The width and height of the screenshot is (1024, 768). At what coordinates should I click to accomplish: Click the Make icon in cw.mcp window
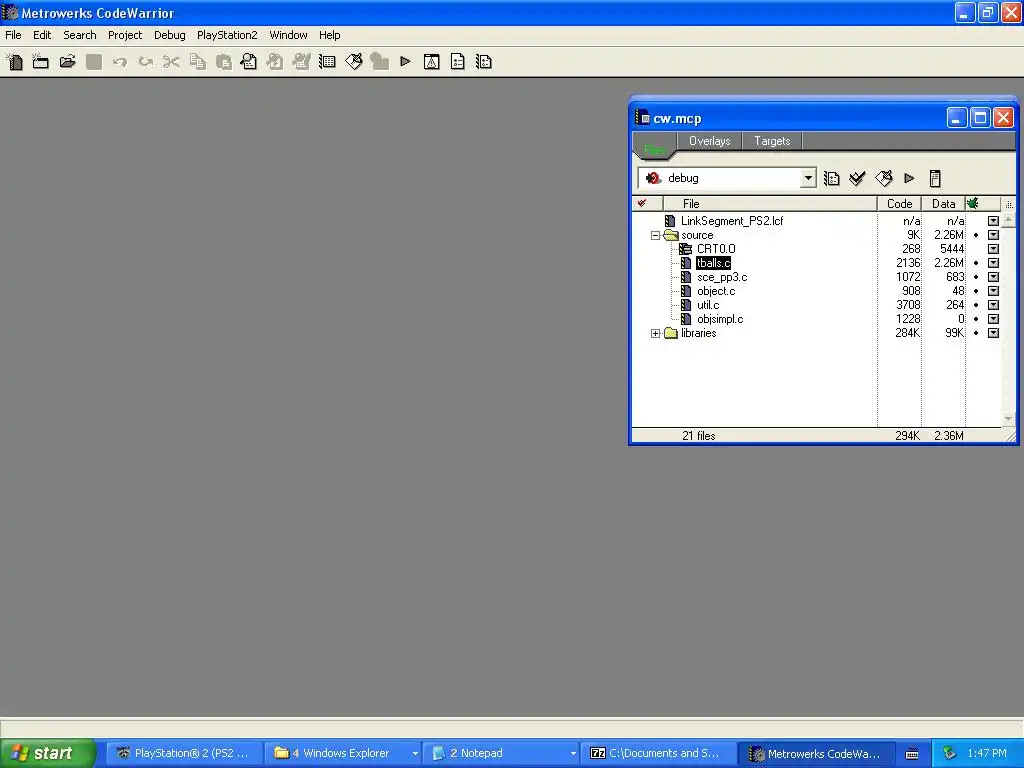884,178
